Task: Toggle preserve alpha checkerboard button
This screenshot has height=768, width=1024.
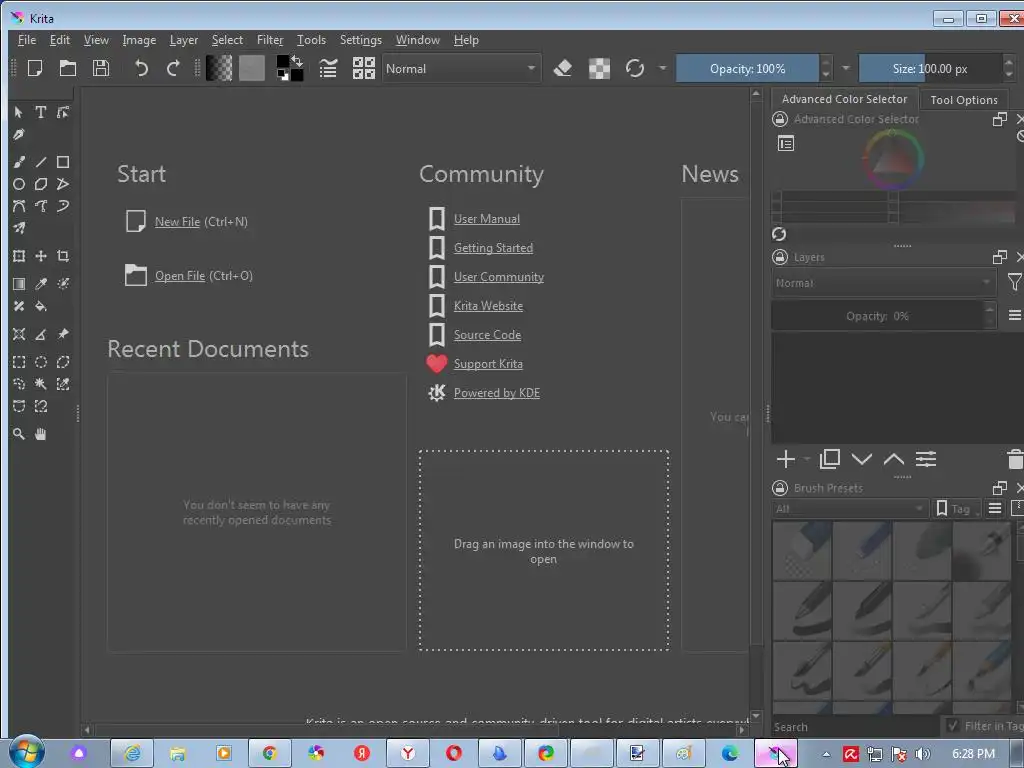Action: coord(599,68)
